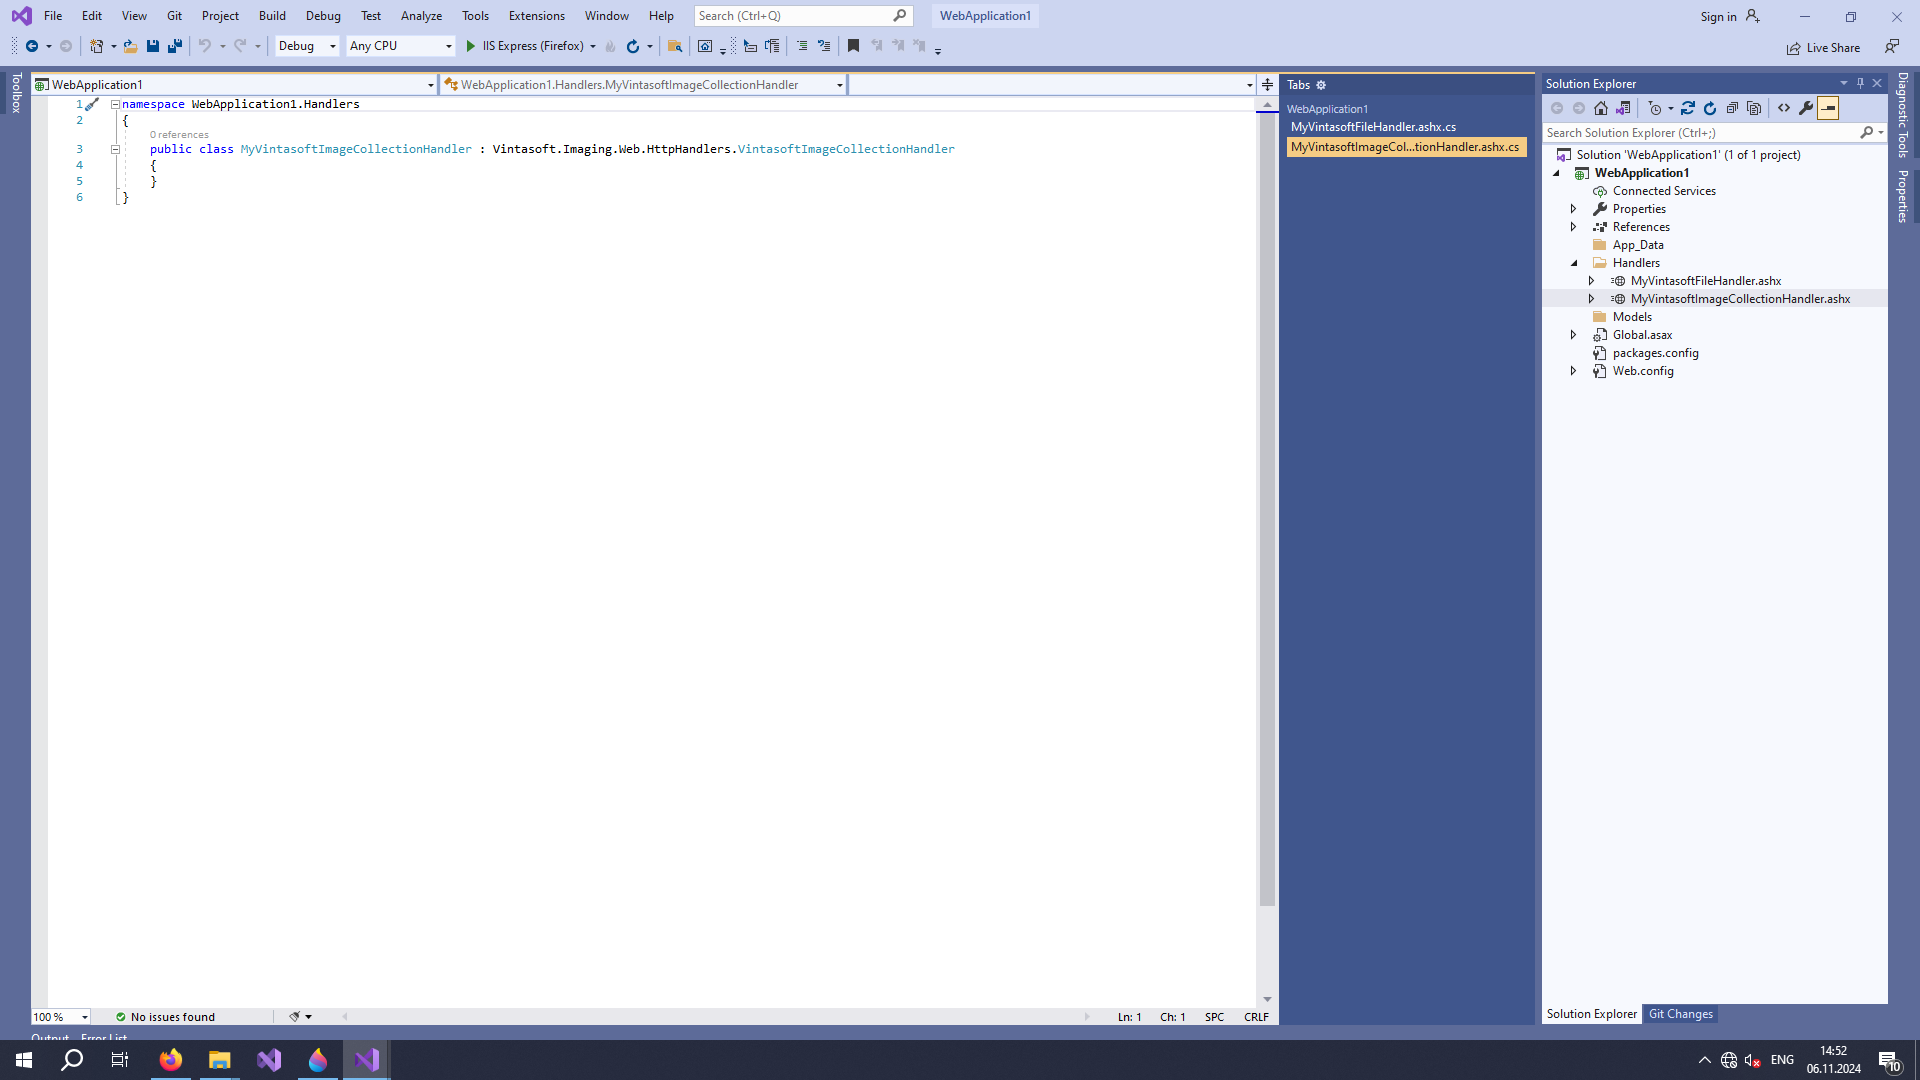Start debugging with IIS Express (Firefox)
This screenshot has width=1920, height=1080.
tap(470, 46)
